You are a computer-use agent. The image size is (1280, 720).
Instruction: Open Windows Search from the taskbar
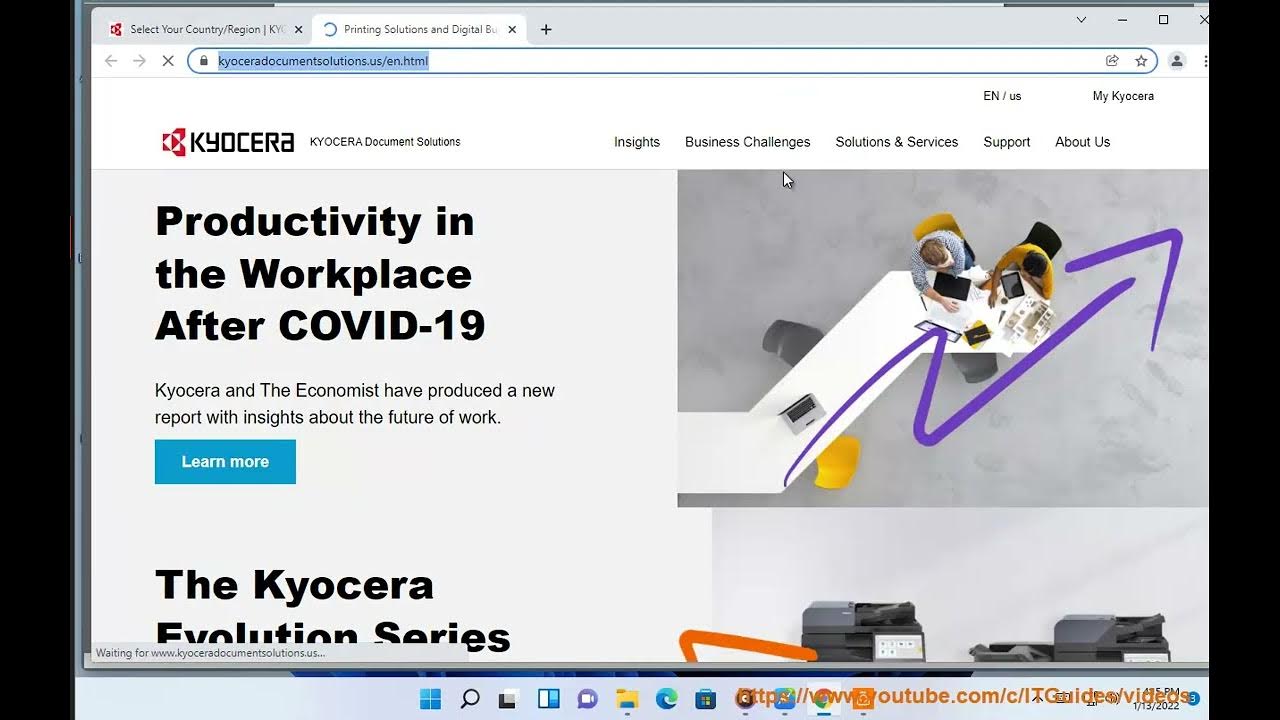point(470,699)
